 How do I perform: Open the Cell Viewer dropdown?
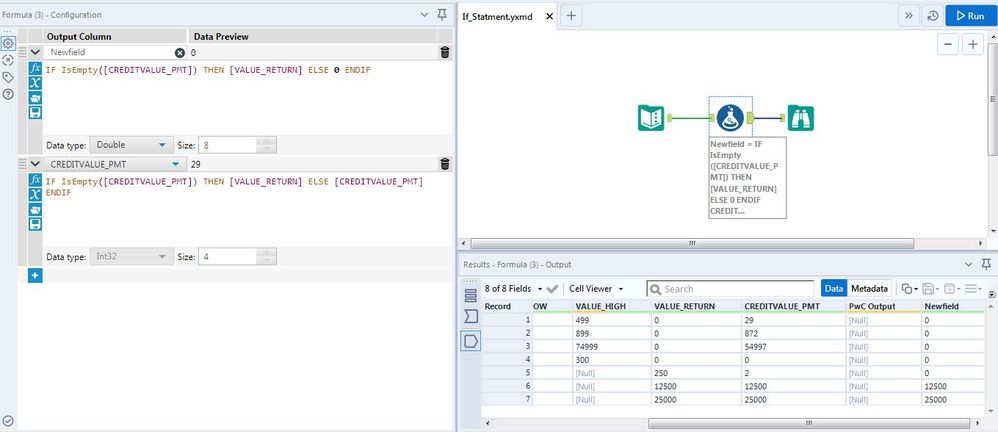coord(596,288)
